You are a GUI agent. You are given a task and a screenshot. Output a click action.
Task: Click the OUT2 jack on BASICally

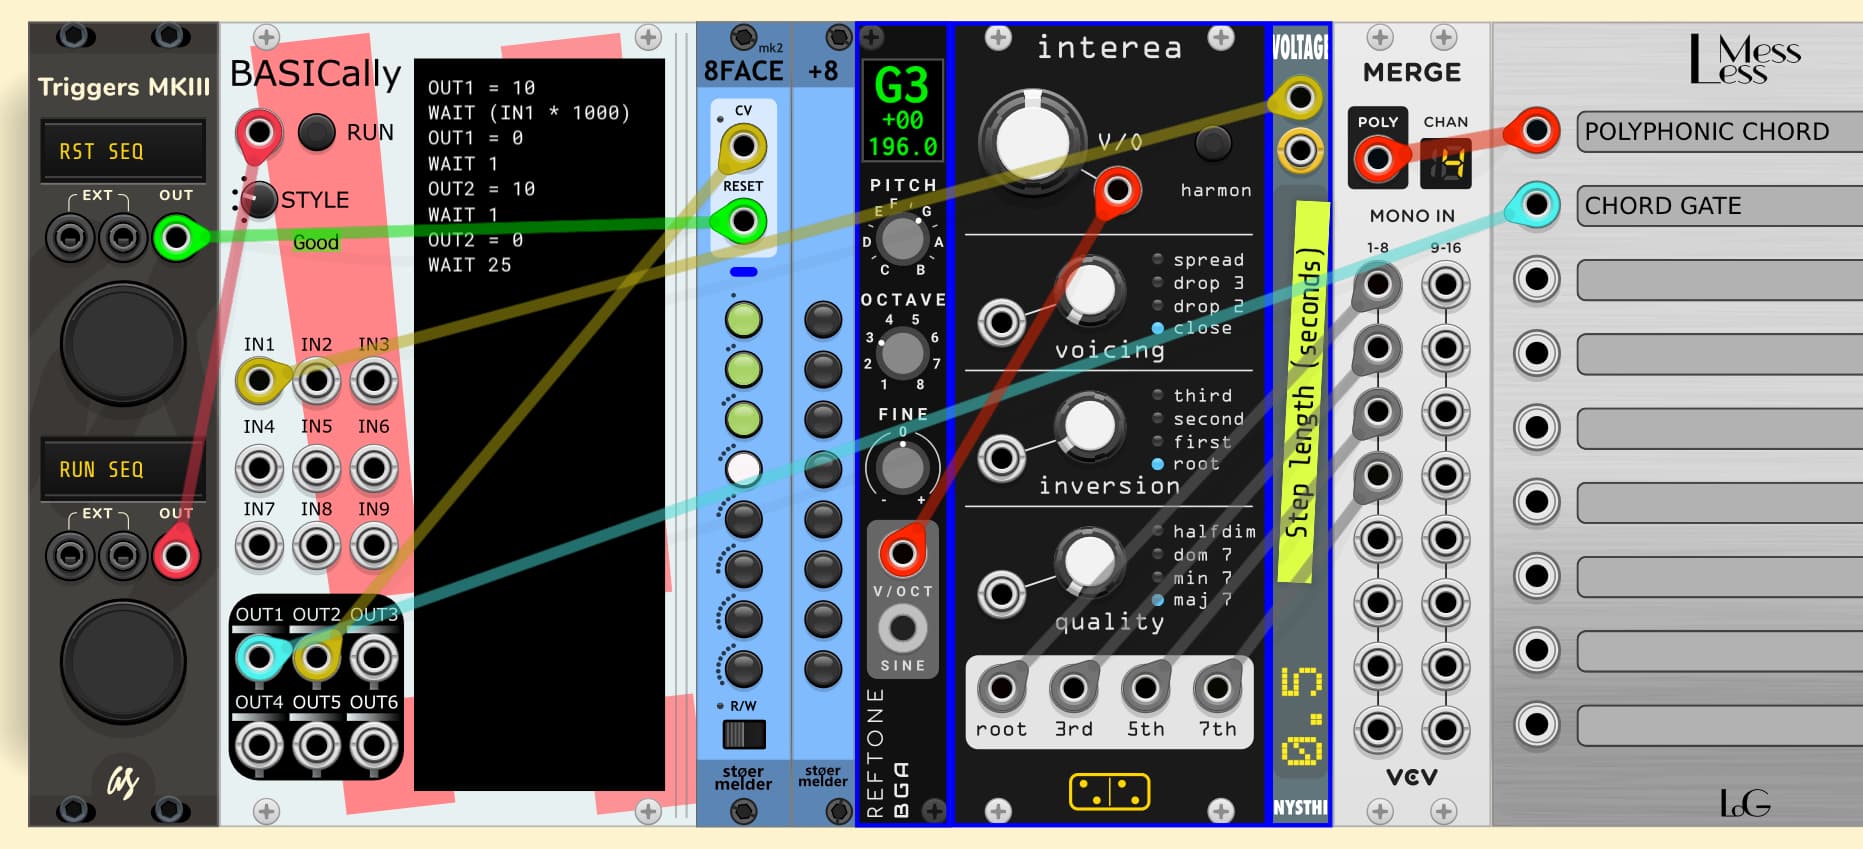pos(316,657)
